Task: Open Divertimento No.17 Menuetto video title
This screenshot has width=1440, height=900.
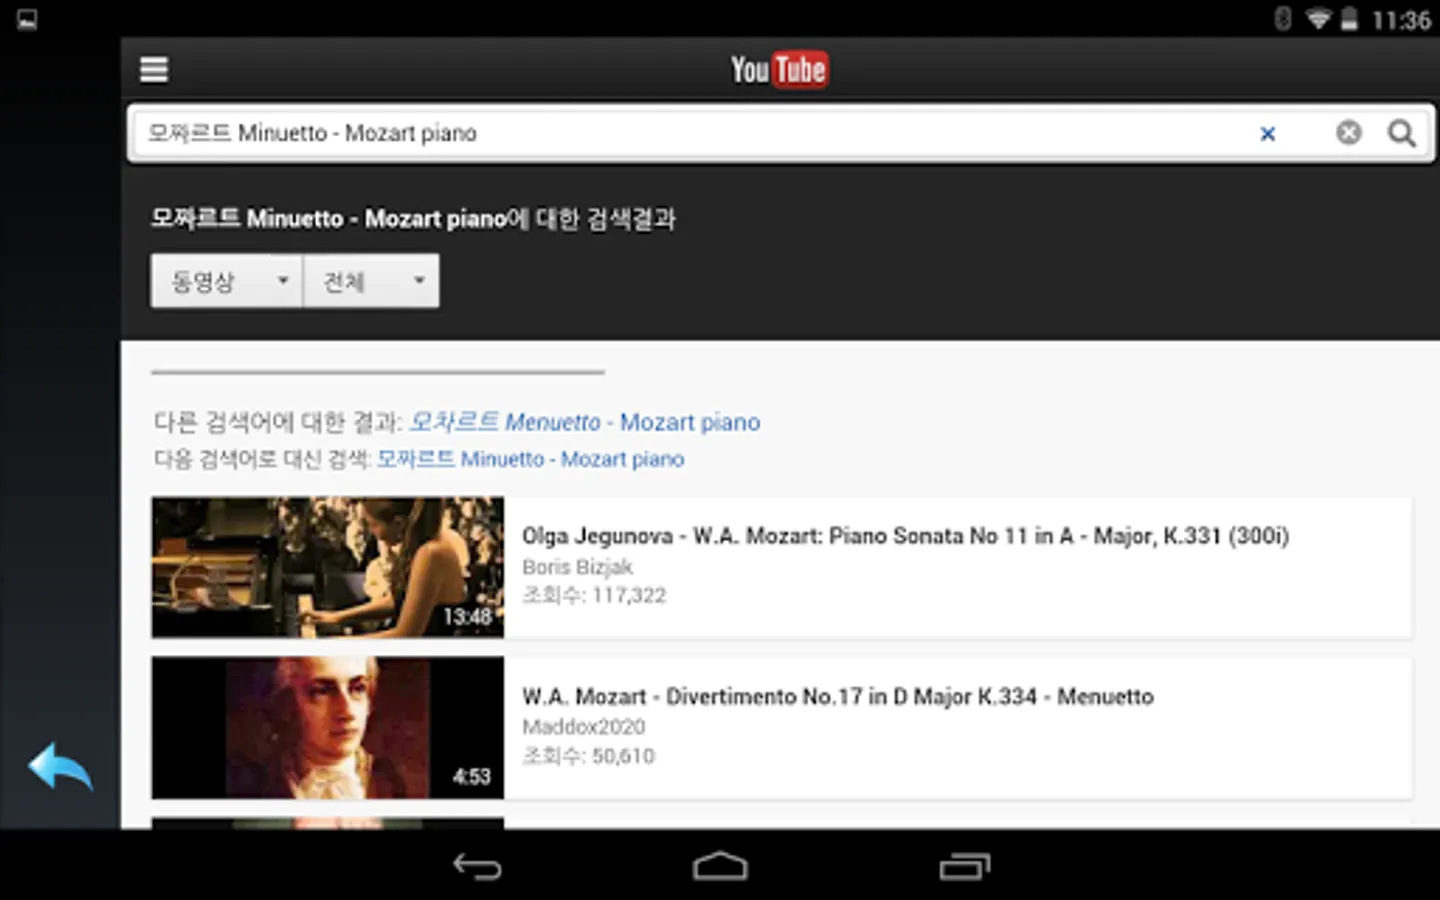Action: point(838,697)
